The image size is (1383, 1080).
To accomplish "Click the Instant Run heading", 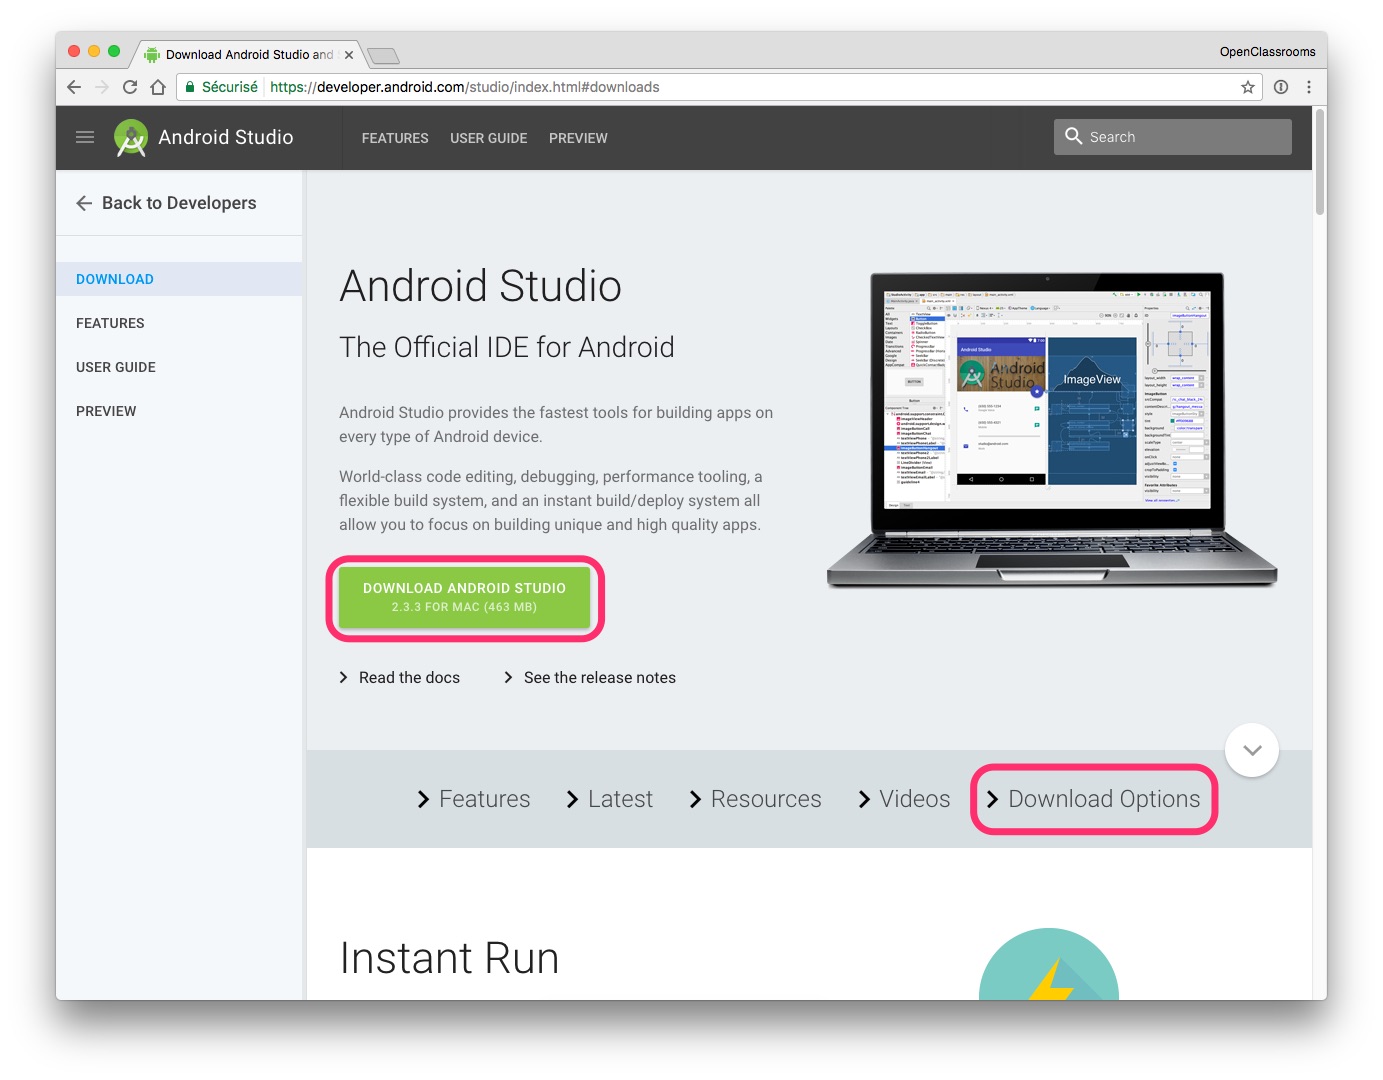I will pos(449,958).
